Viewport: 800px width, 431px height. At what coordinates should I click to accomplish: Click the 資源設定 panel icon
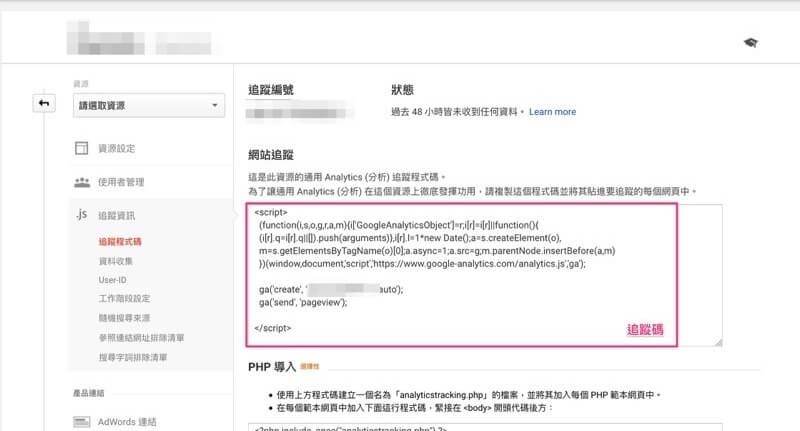(82, 148)
